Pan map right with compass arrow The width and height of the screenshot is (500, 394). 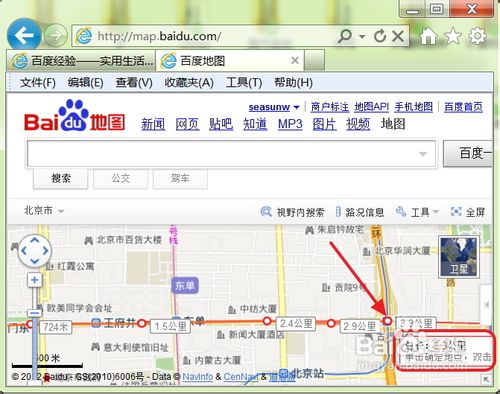coord(45,251)
